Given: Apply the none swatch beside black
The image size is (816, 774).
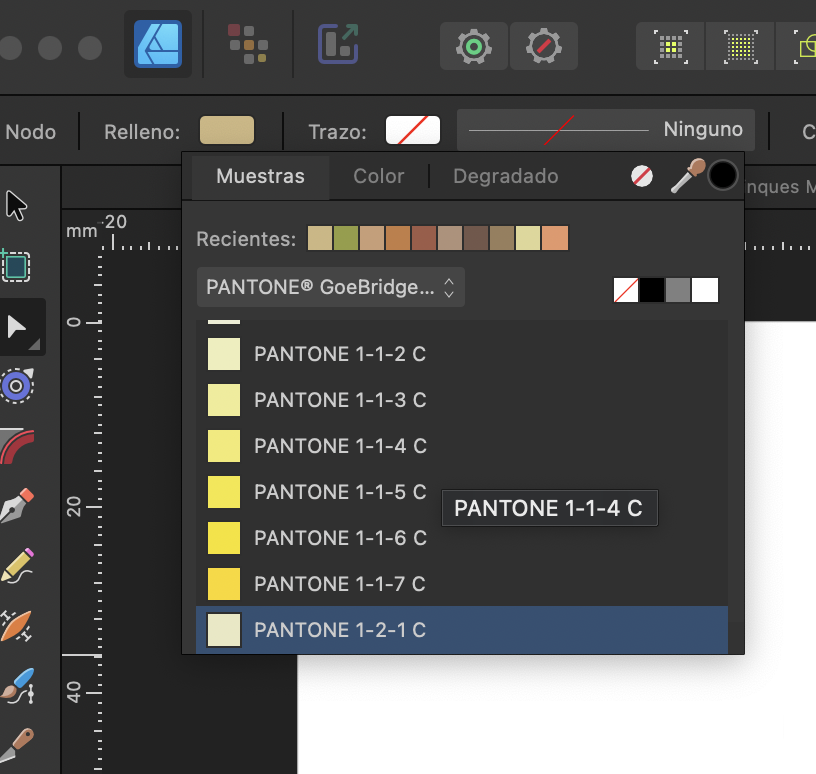Looking at the screenshot, I should tap(626, 290).
